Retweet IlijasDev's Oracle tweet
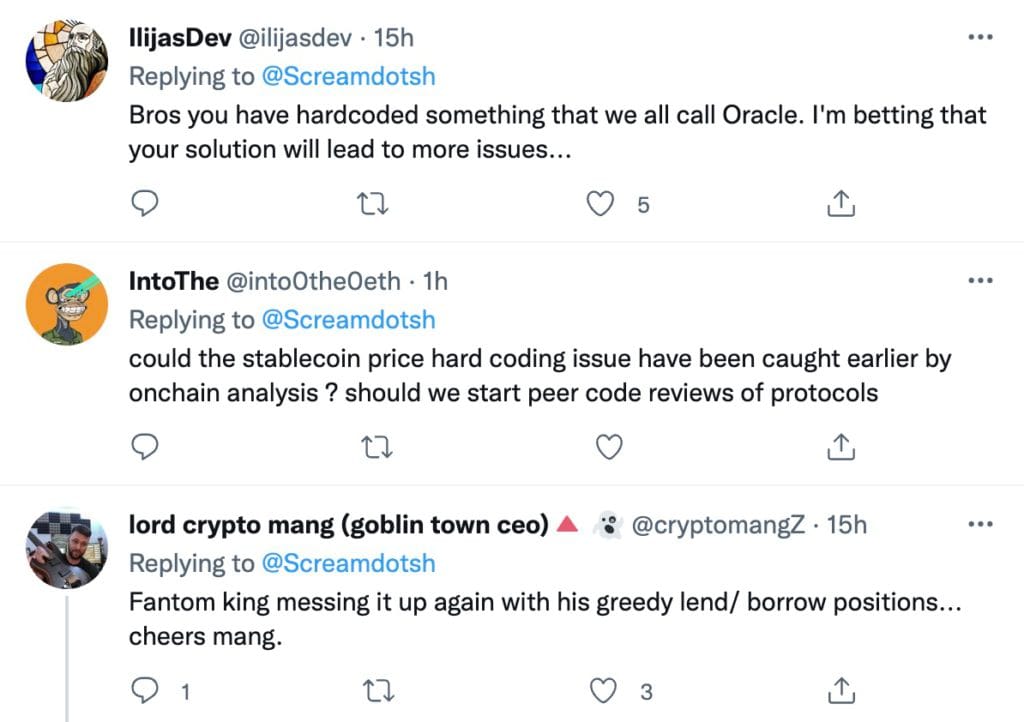This screenshot has height=722, width=1024. (374, 204)
